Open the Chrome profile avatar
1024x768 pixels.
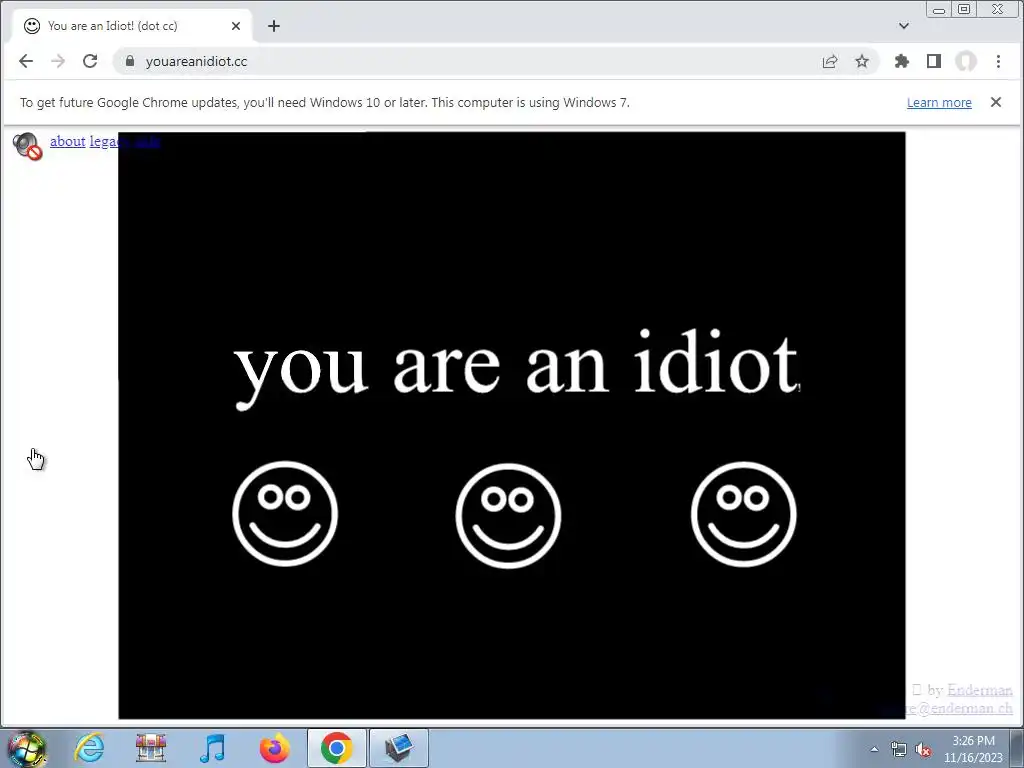tap(966, 61)
